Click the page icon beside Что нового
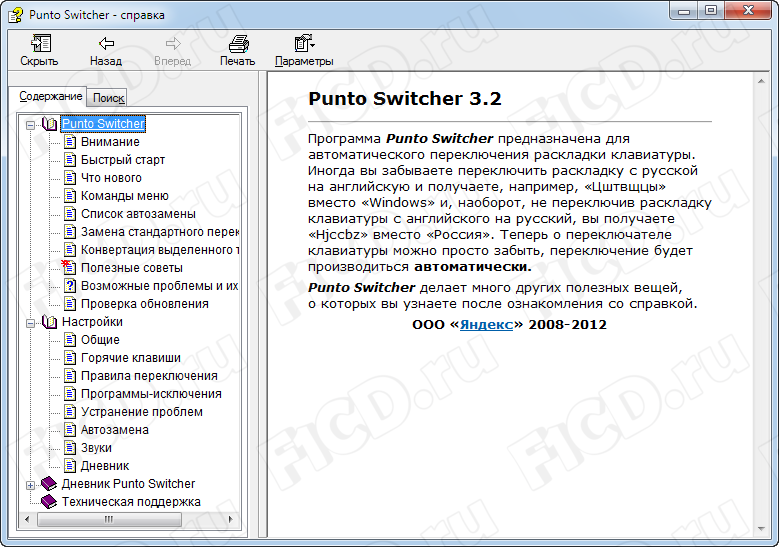Screen dimensions: 779x547 pyautogui.click(x=70, y=178)
